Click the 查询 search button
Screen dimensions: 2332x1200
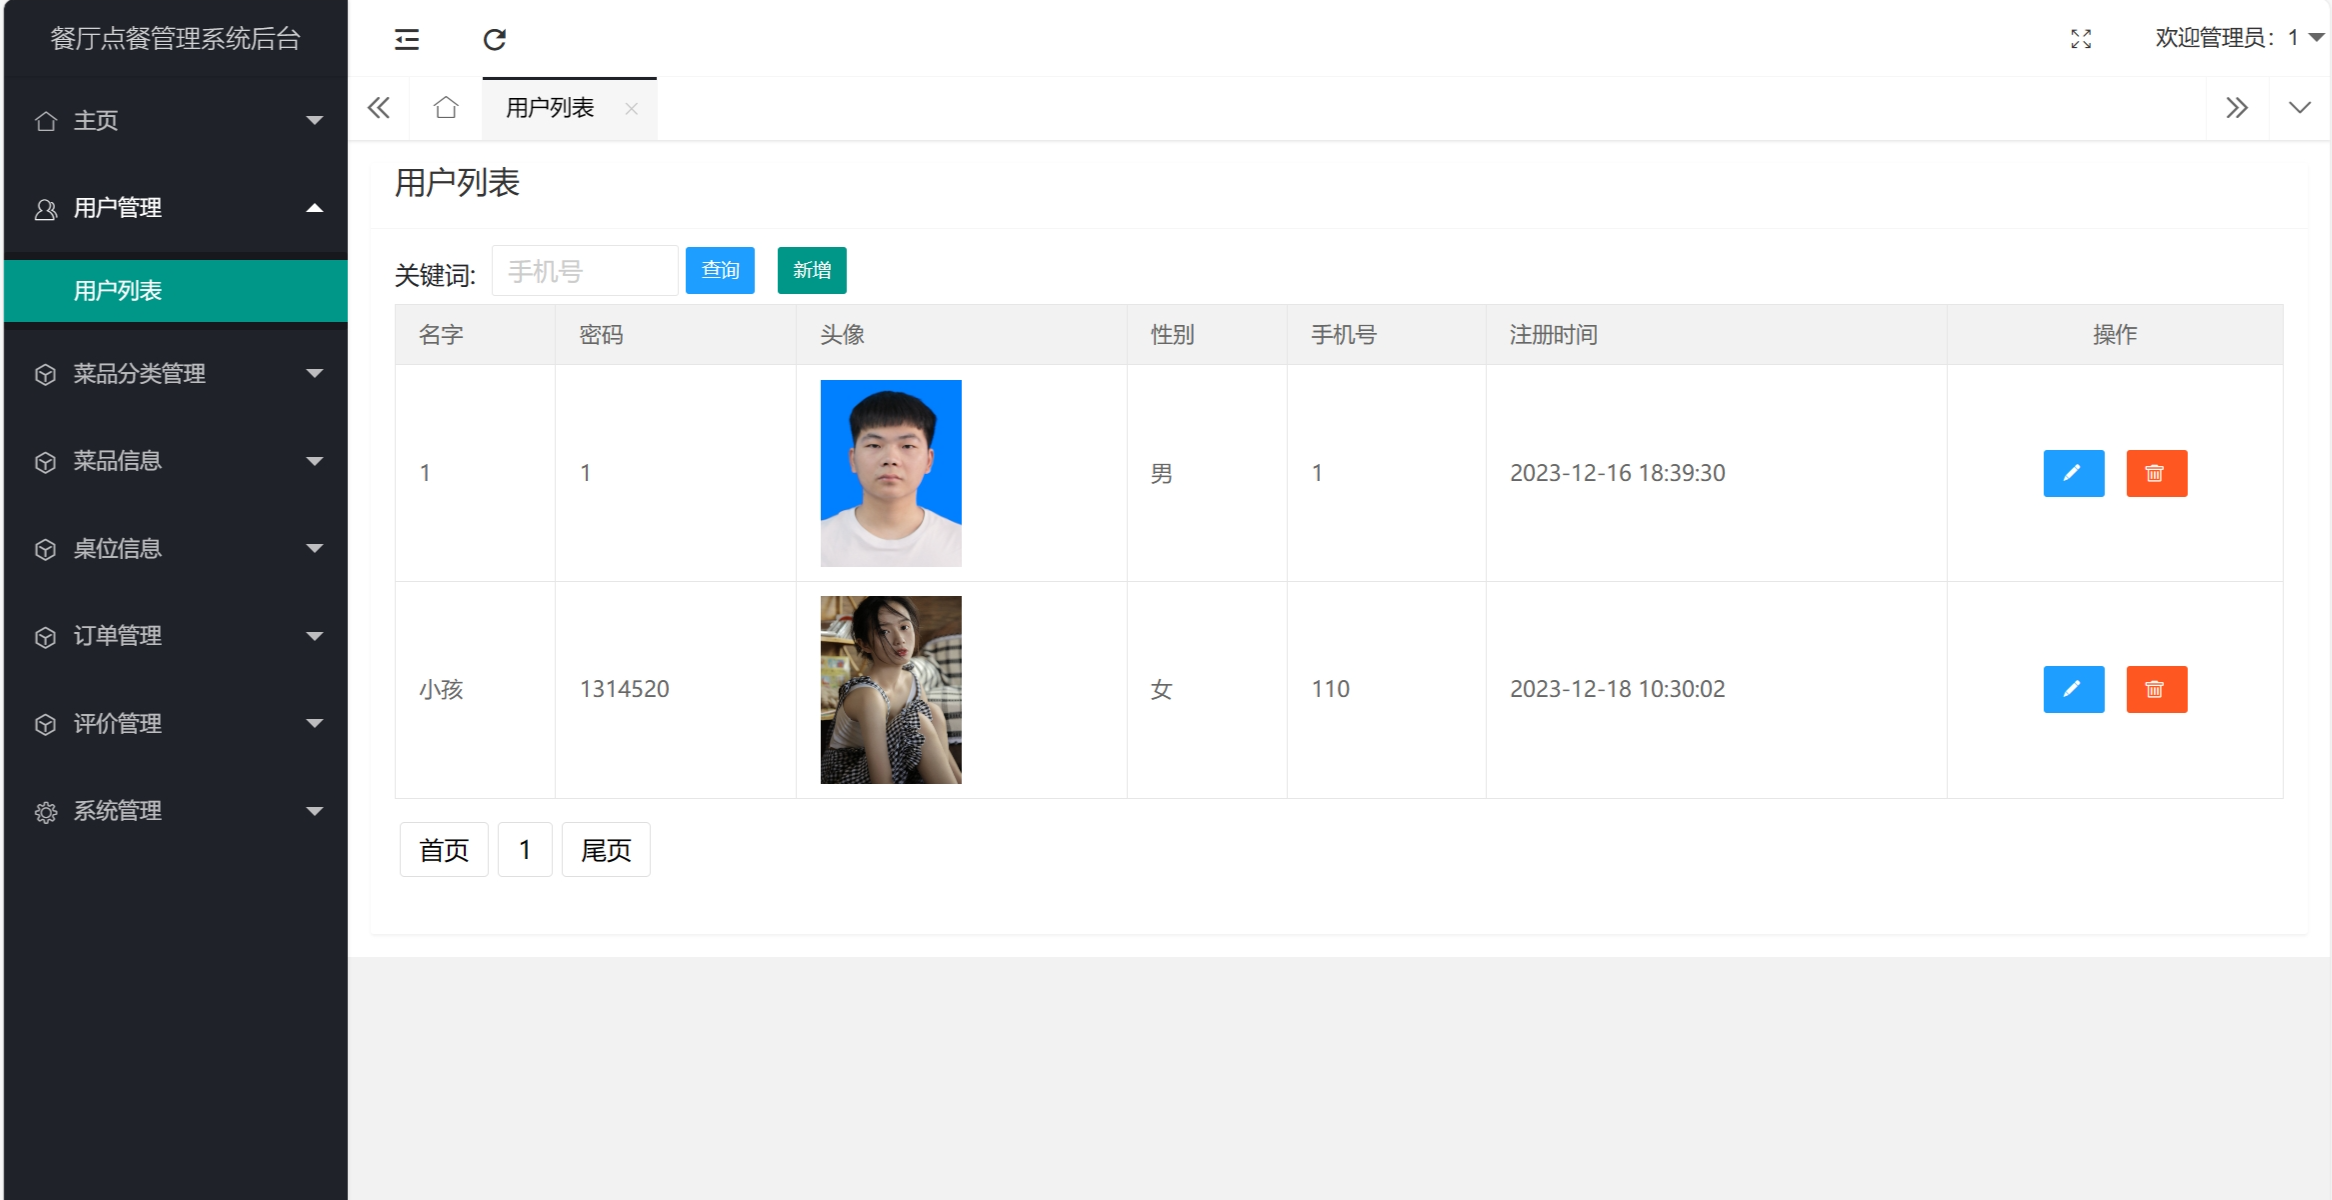[x=719, y=270]
